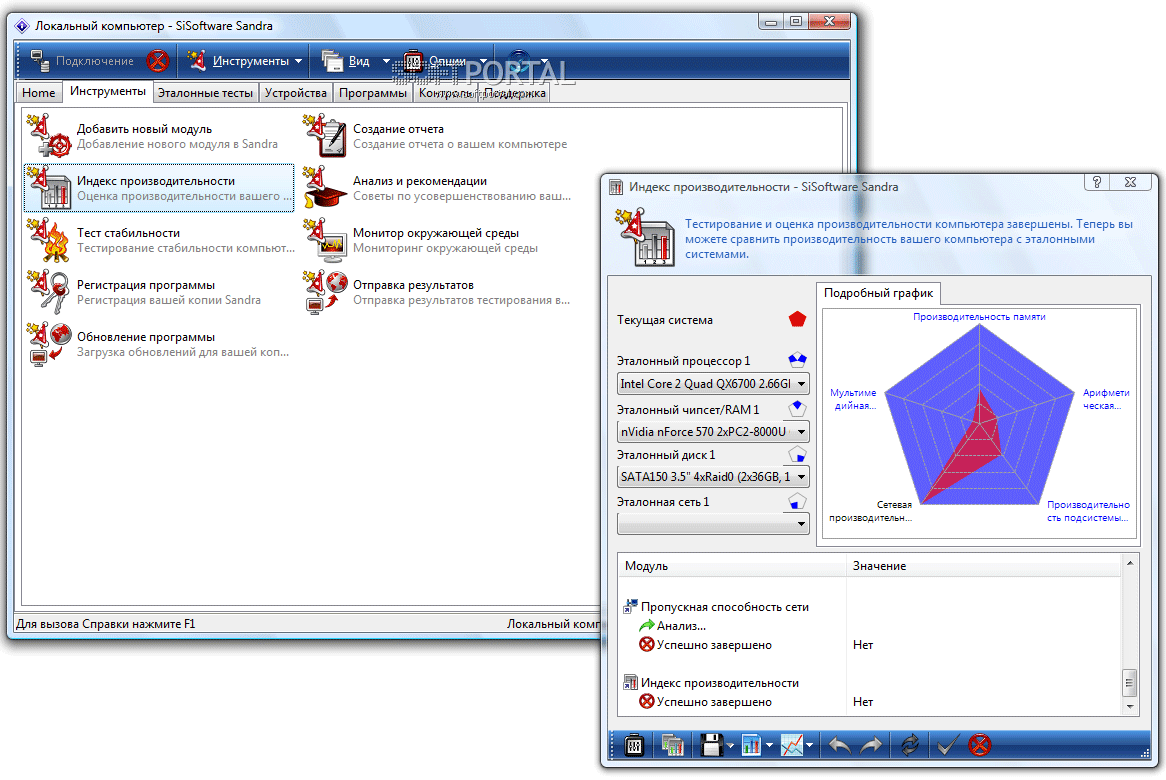The image size is (1166, 780).
Task: Open the Опции toolbar dropdown menu
Action: pyautogui.click(x=483, y=61)
